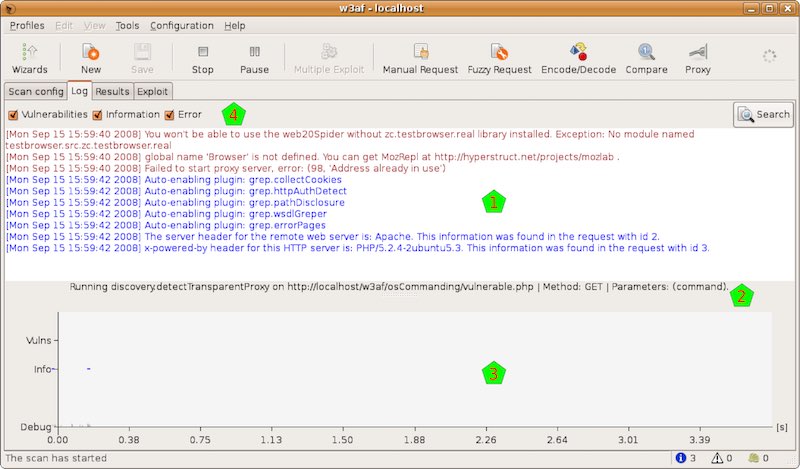Open the Proxy tool
The width and height of the screenshot is (800, 469).
click(x=697, y=58)
